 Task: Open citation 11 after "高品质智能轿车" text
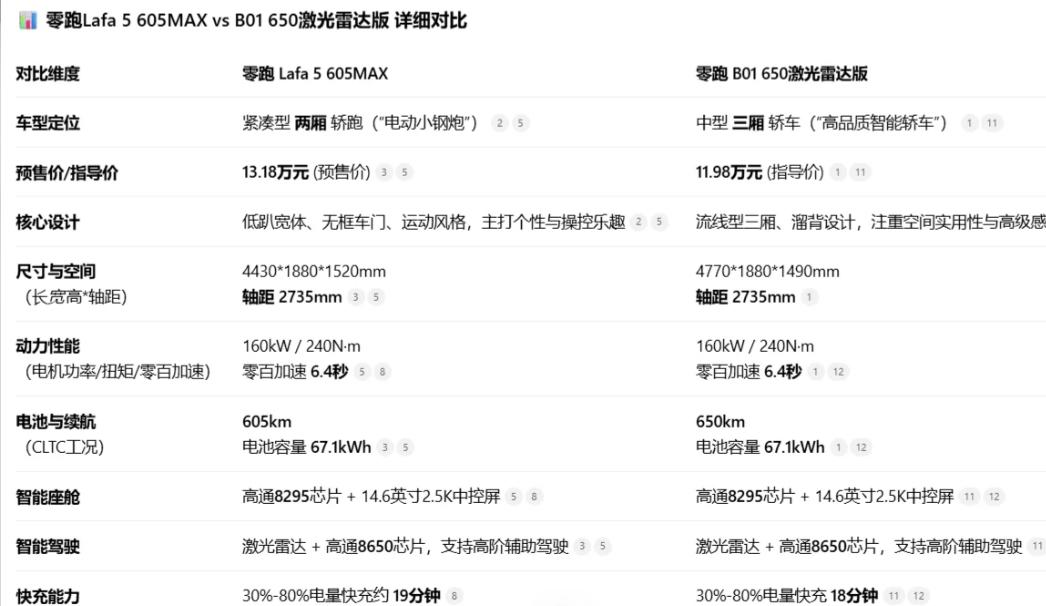992,123
